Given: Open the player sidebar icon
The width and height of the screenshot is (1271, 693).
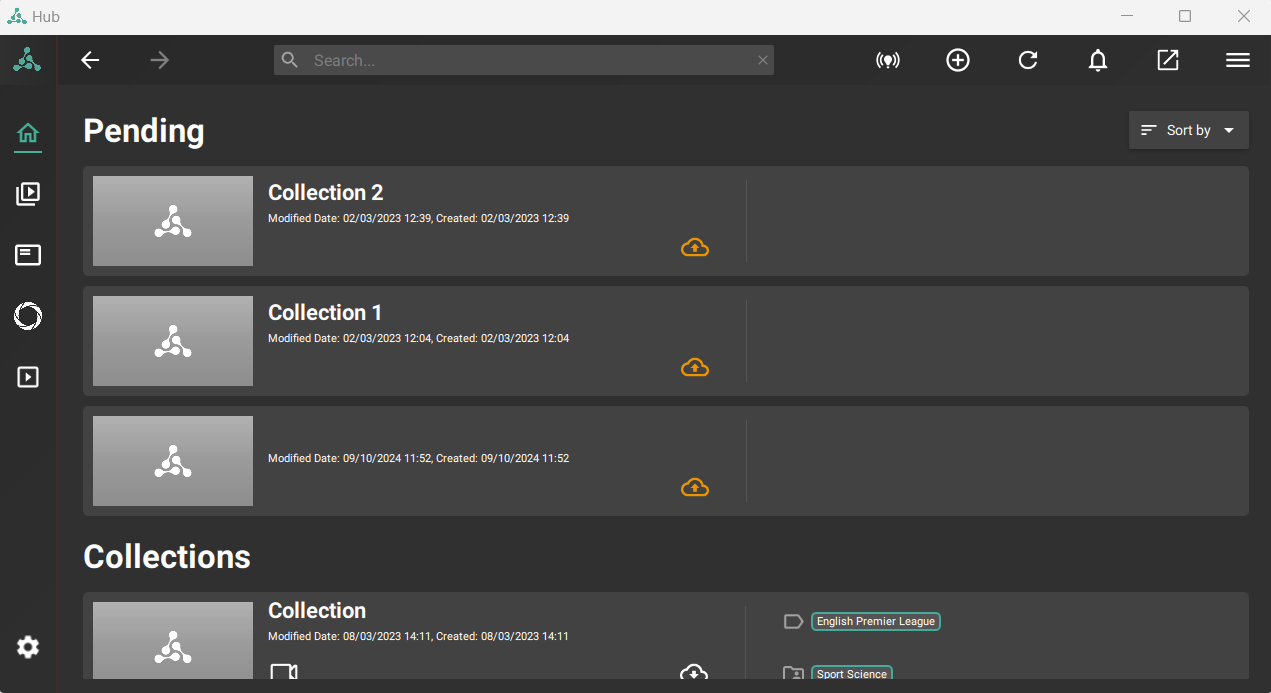Looking at the screenshot, I should click(28, 377).
